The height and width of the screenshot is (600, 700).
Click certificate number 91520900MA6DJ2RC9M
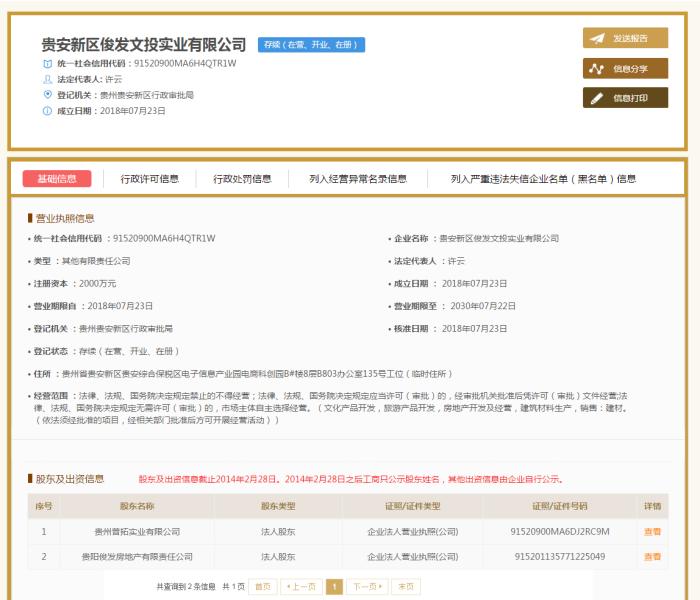560,532
